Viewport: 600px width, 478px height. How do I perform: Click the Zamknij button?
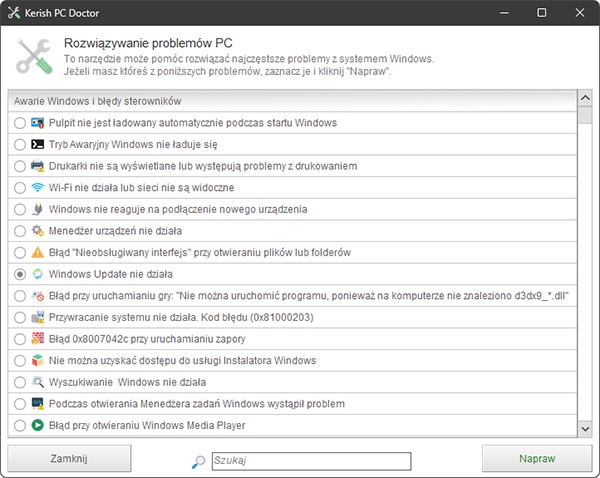[x=69, y=458]
